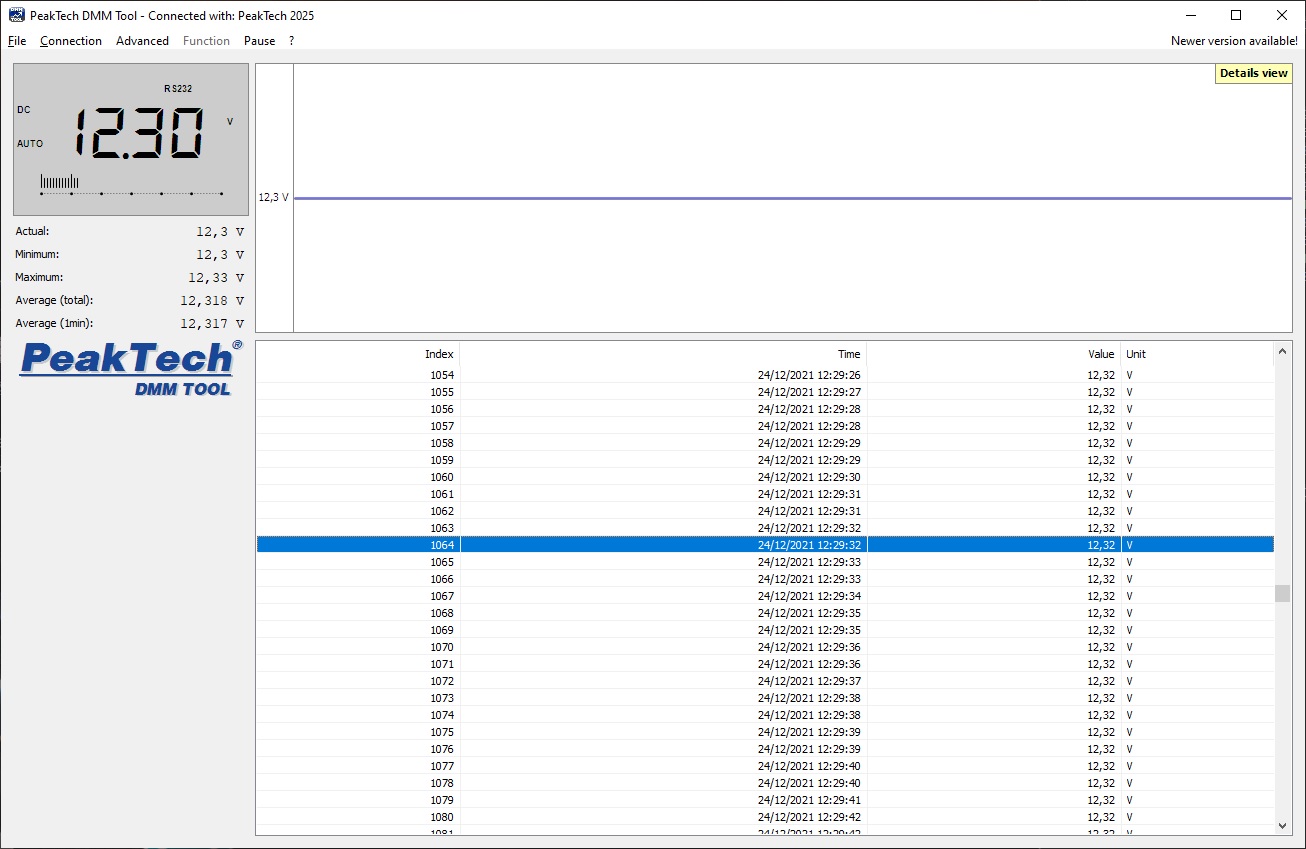Image resolution: width=1306 pixels, height=849 pixels.
Task: Click the table scrollbar thumb
Action: tap(1282, 594)
